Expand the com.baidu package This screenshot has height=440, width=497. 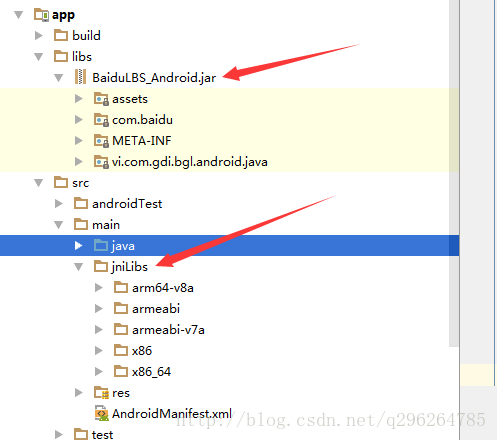pos(79,120)
